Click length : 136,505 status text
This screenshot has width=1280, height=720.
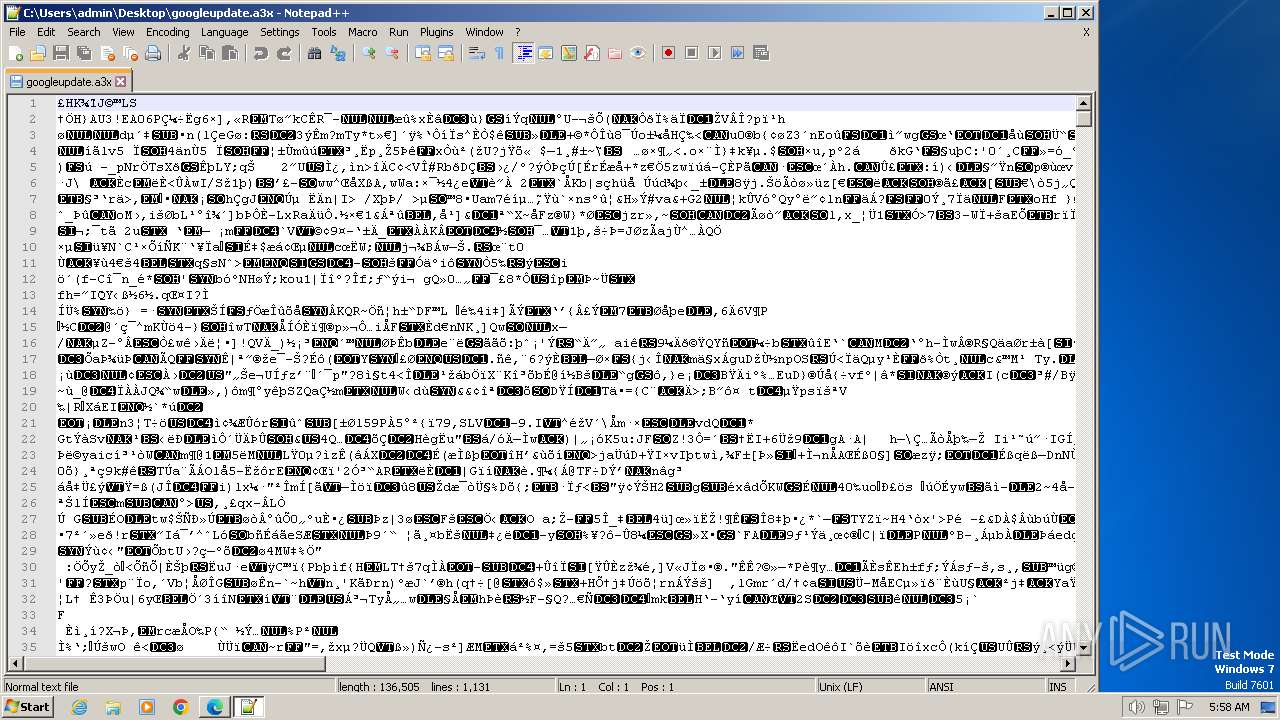(380, 687)
